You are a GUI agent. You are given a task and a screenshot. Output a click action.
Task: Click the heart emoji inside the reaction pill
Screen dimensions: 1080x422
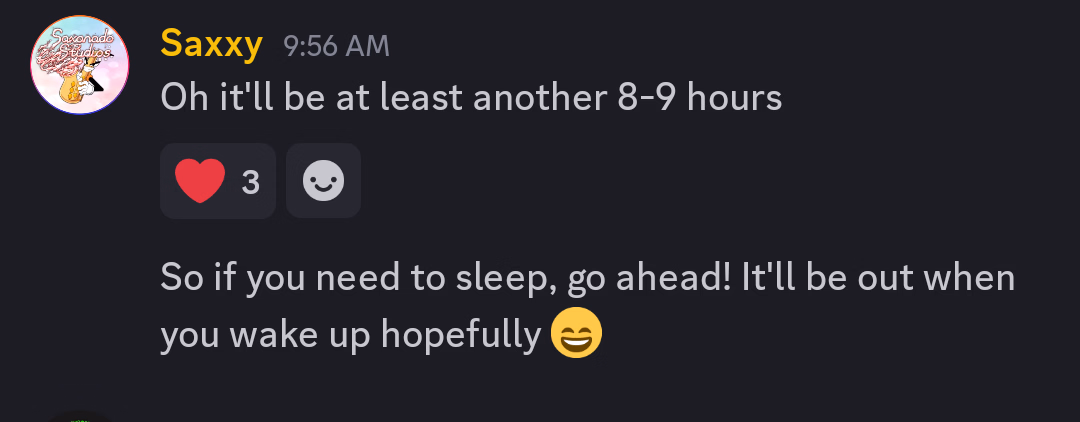(x=200, y=181)
